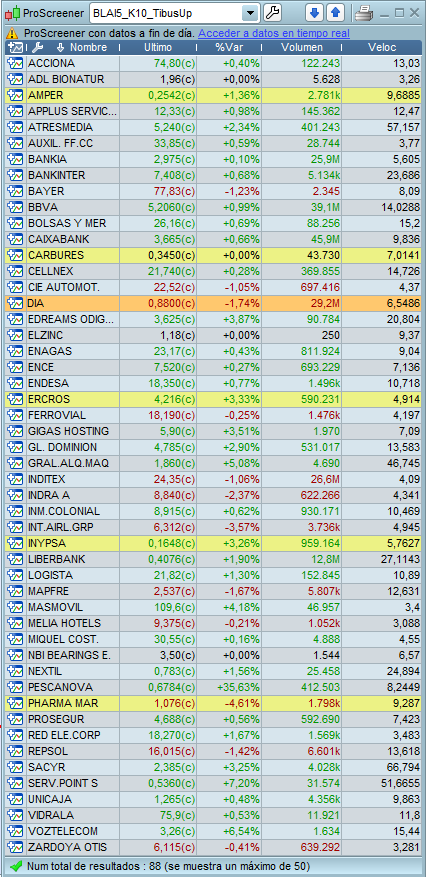Click the blue up arrow button
Viewport: 426px width, 877px height.
(335, 12)
